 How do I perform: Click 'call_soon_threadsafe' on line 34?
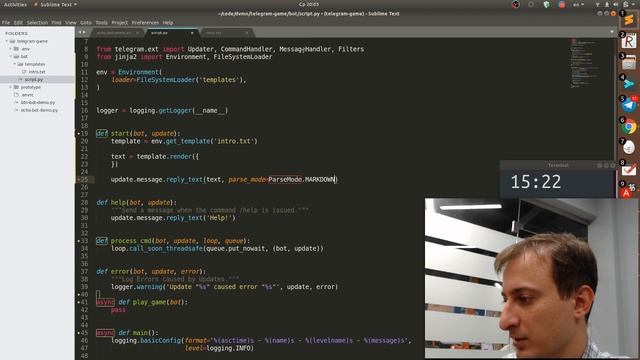tap(166, 249)
